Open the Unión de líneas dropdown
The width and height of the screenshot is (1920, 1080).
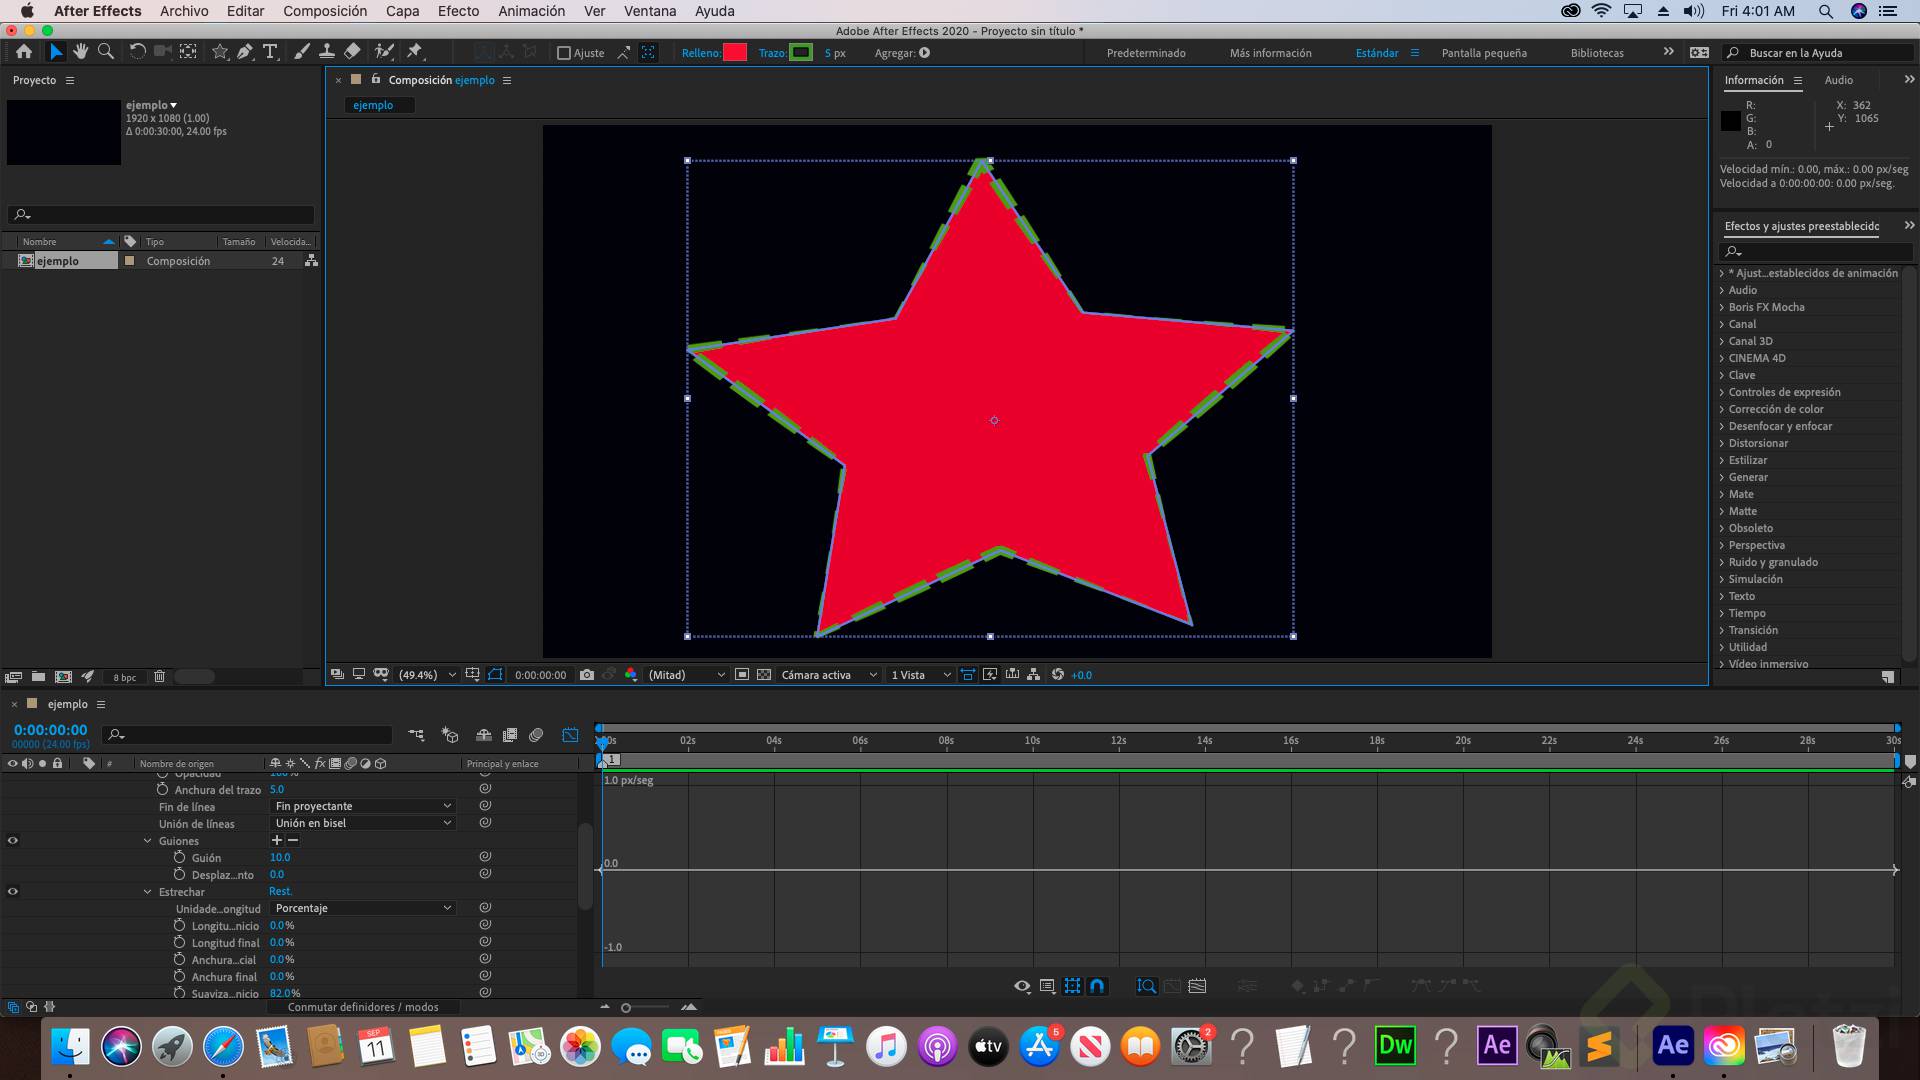pyautogui.click(x=362, y=823)
